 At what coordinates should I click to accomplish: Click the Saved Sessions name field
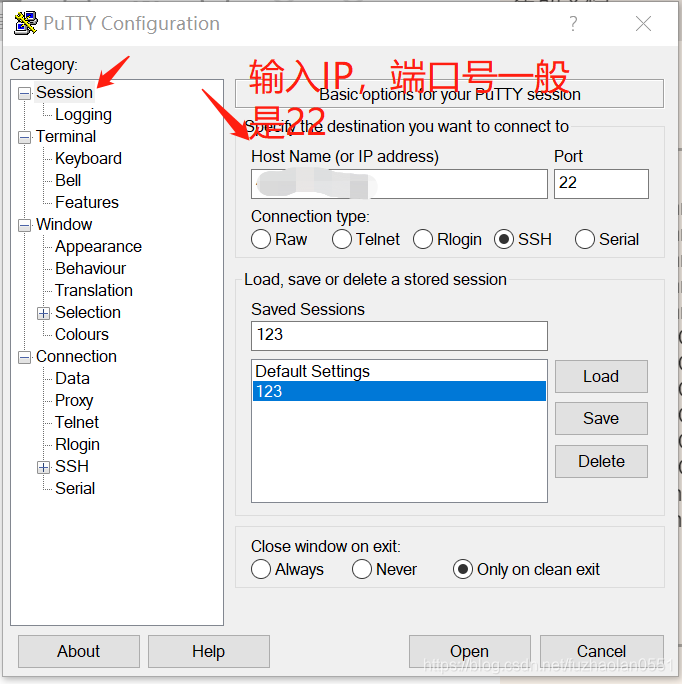399,336
